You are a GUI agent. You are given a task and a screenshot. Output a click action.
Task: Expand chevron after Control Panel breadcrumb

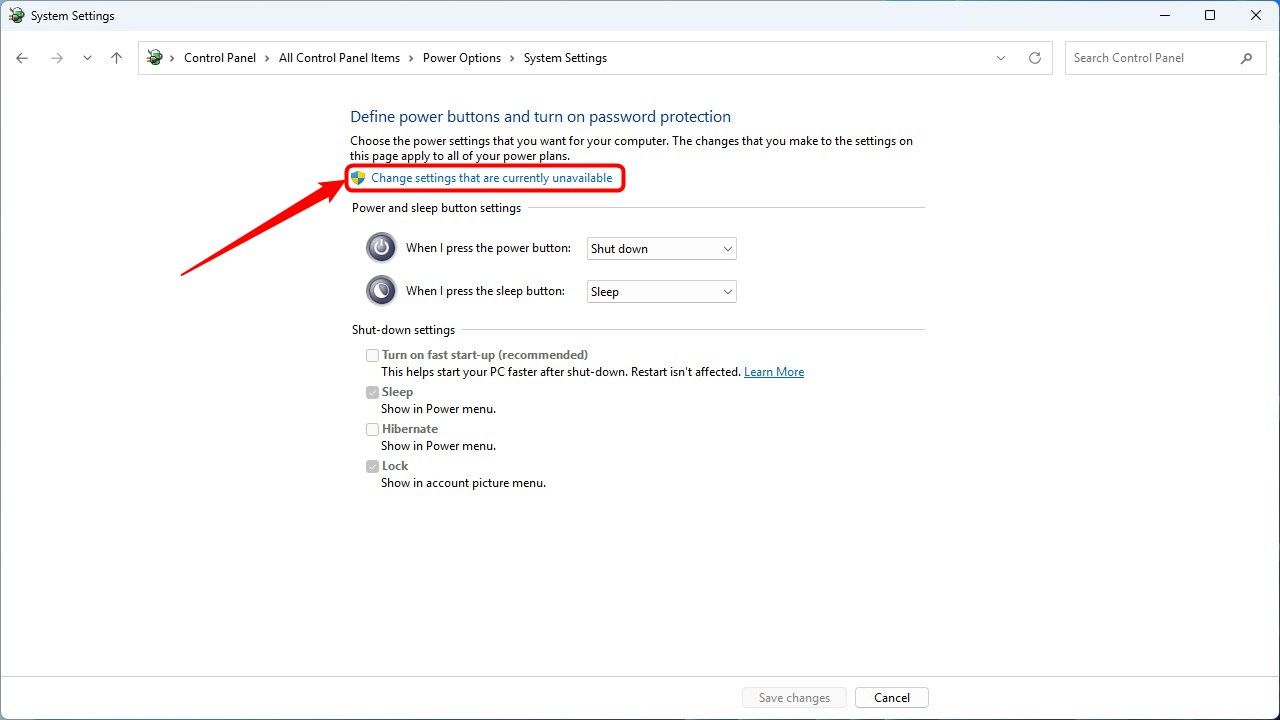tap(268, 58)
